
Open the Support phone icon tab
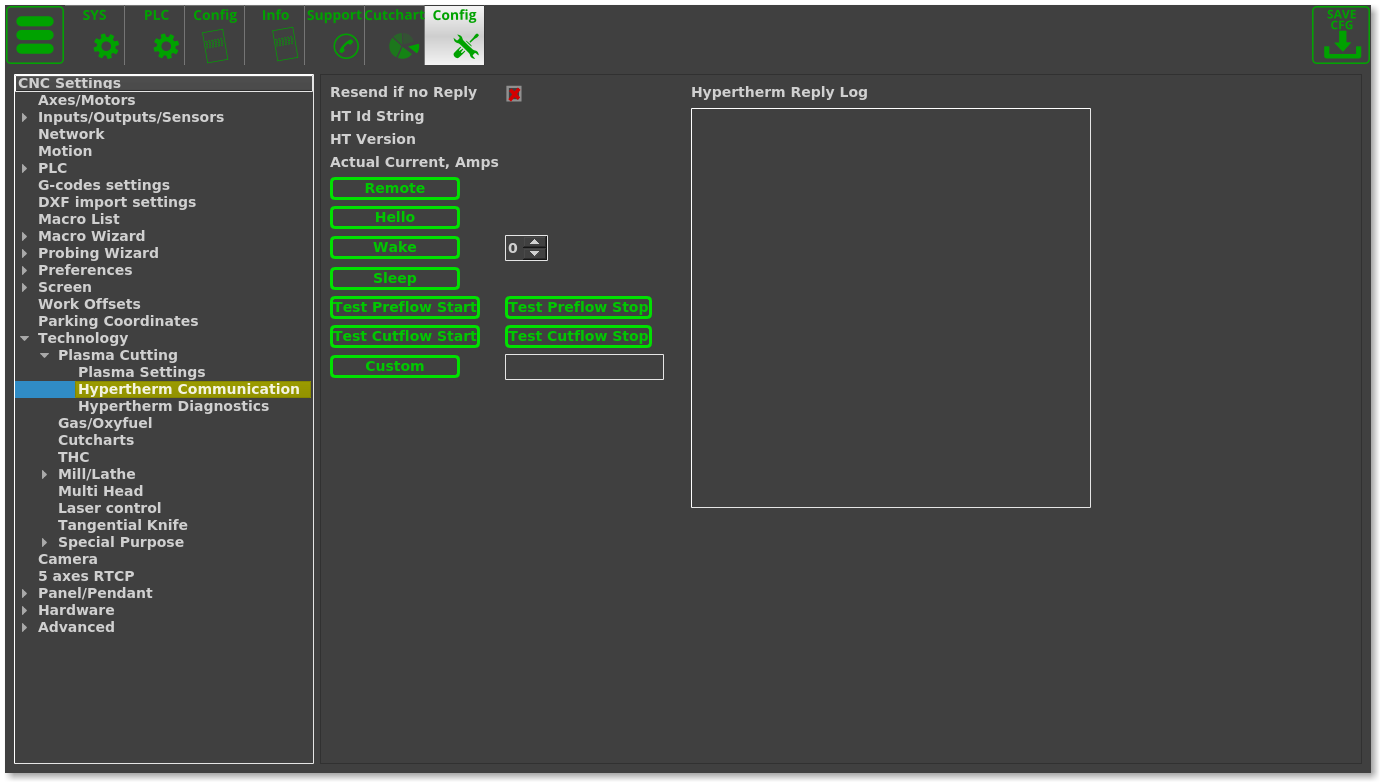point(345,46)
